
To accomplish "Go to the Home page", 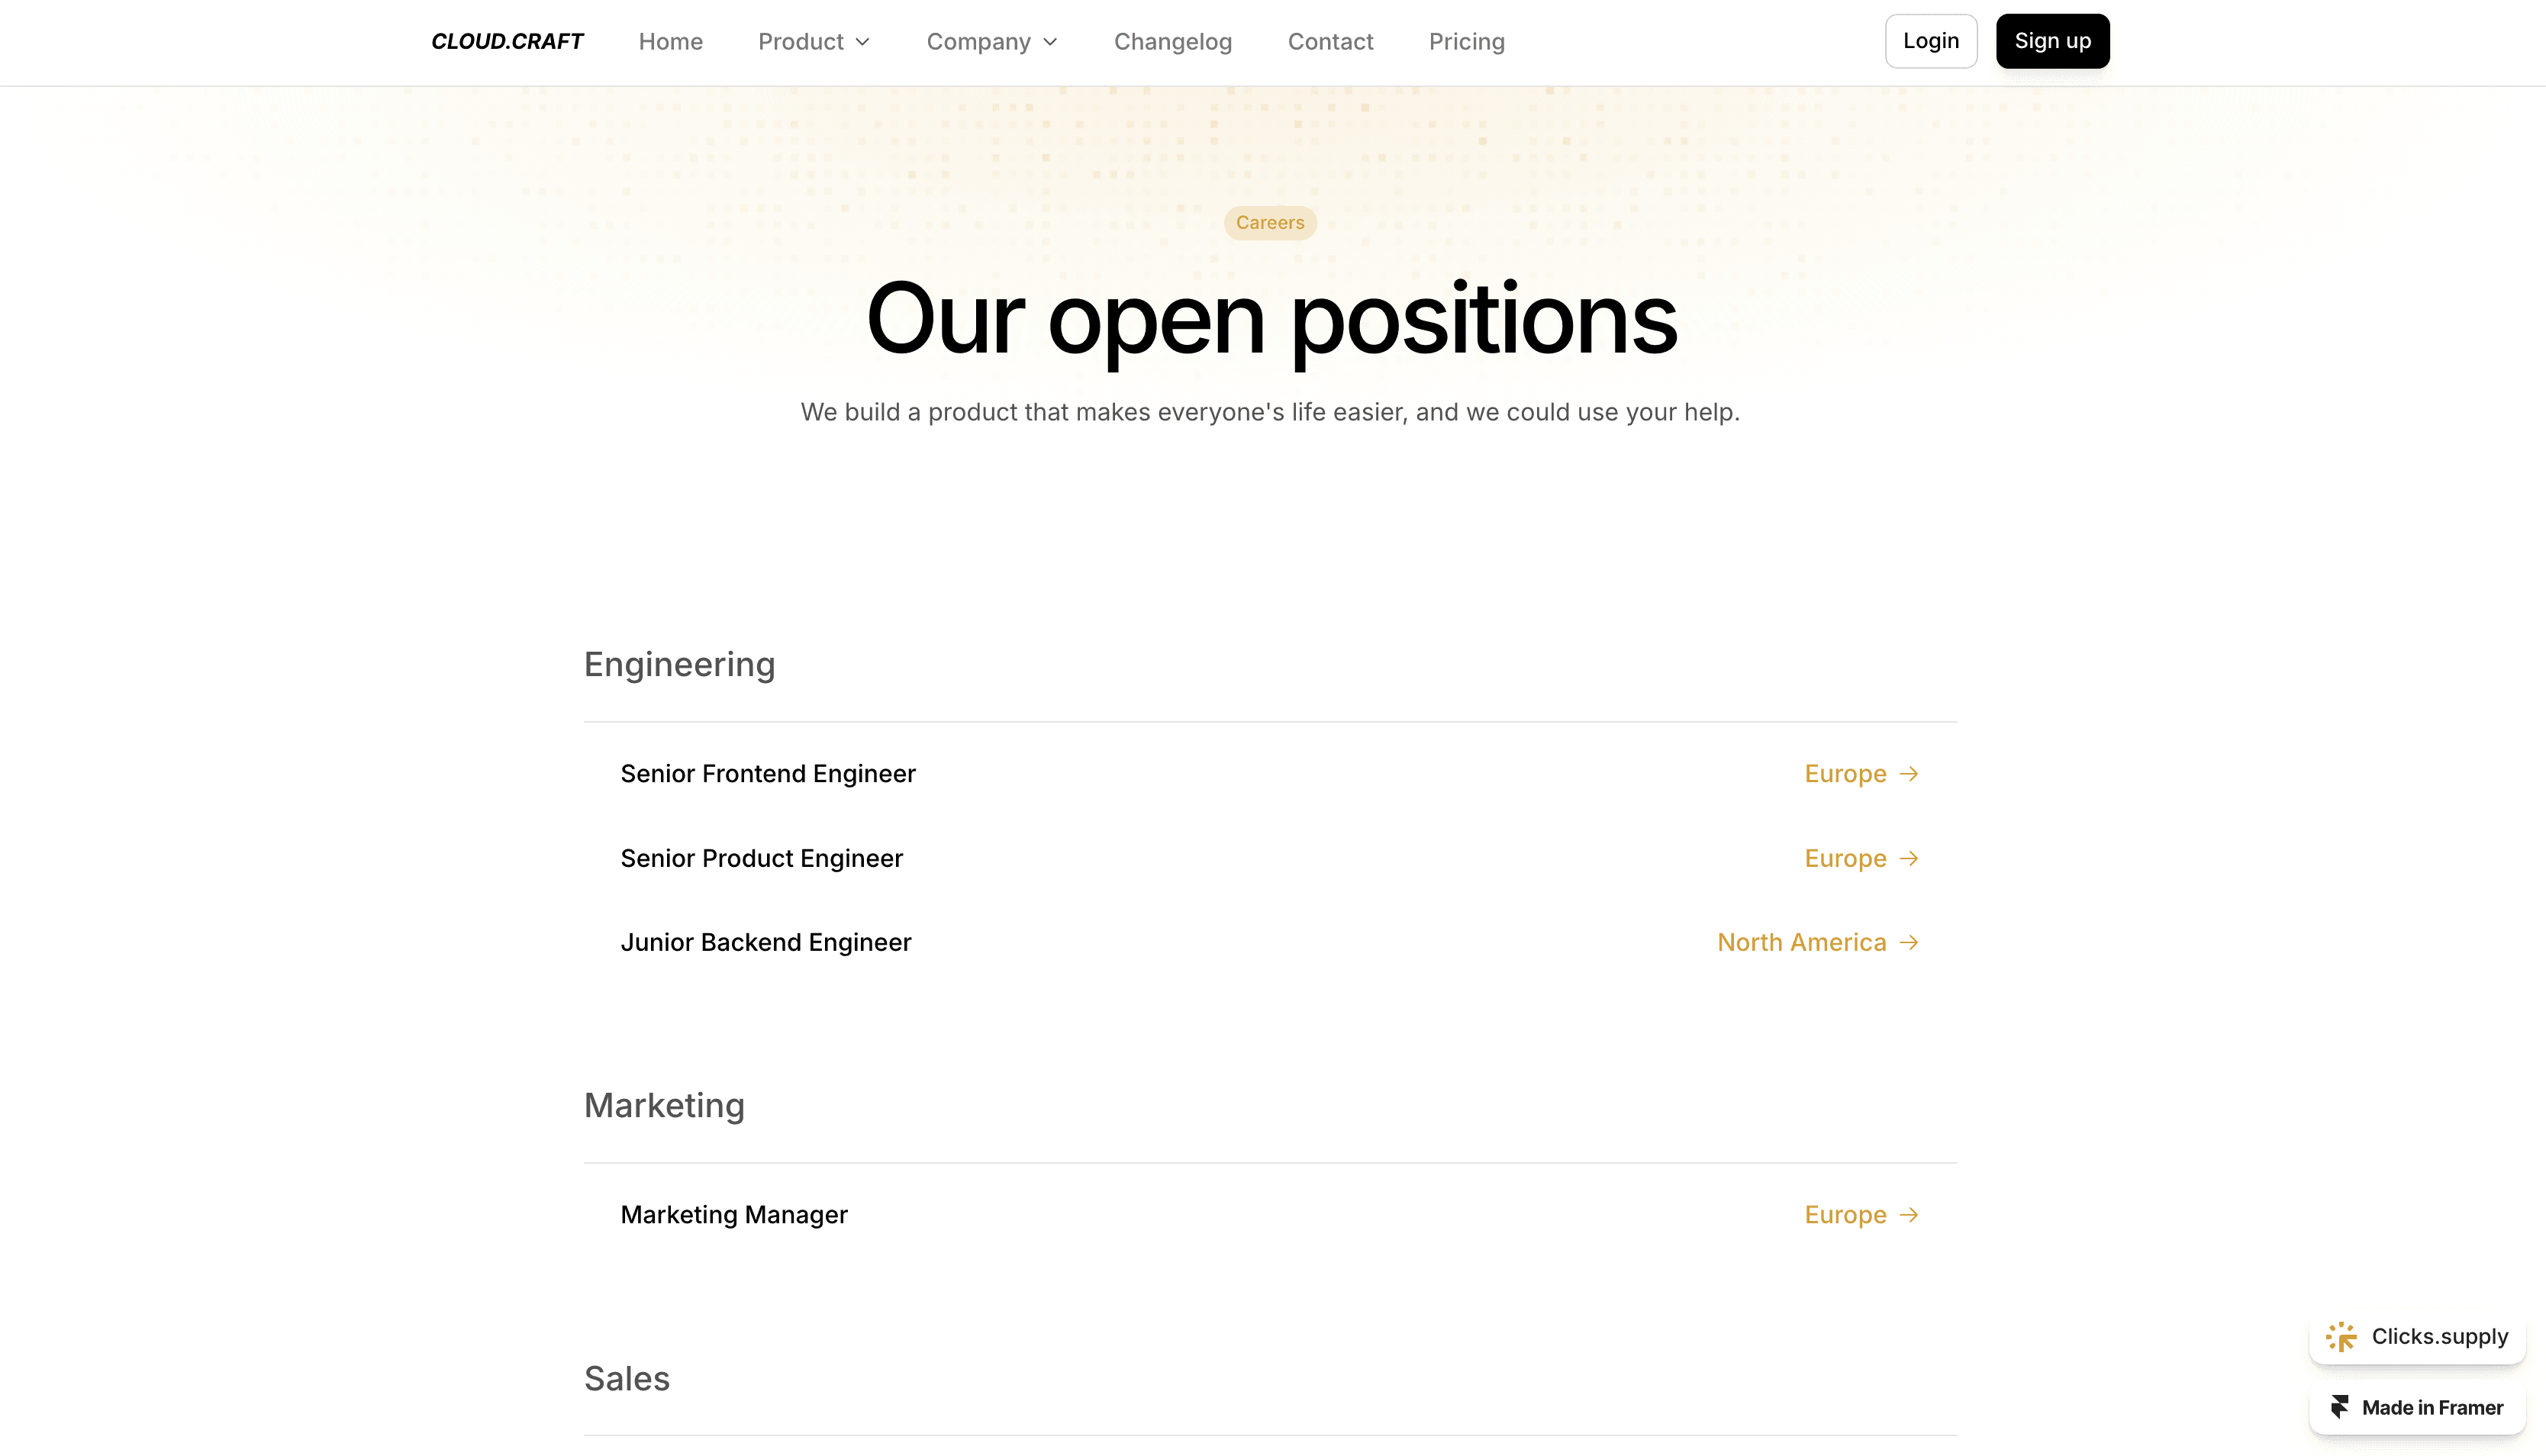I will (670, 42).
